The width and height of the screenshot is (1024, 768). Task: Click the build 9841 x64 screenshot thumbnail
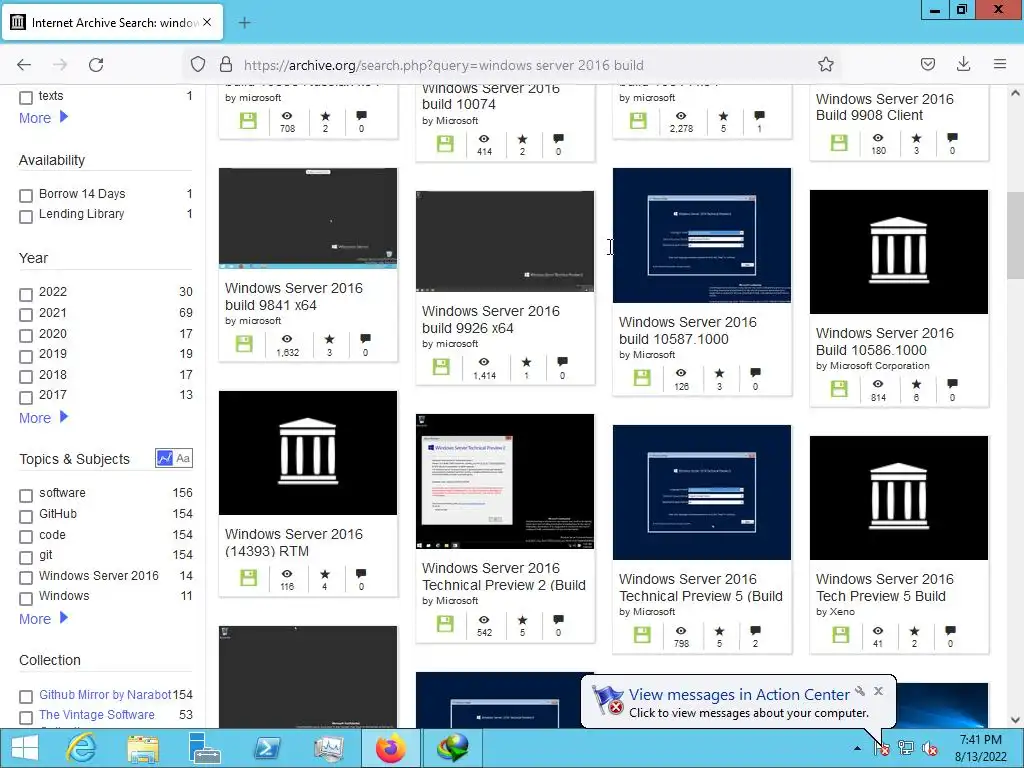point(308,218)
